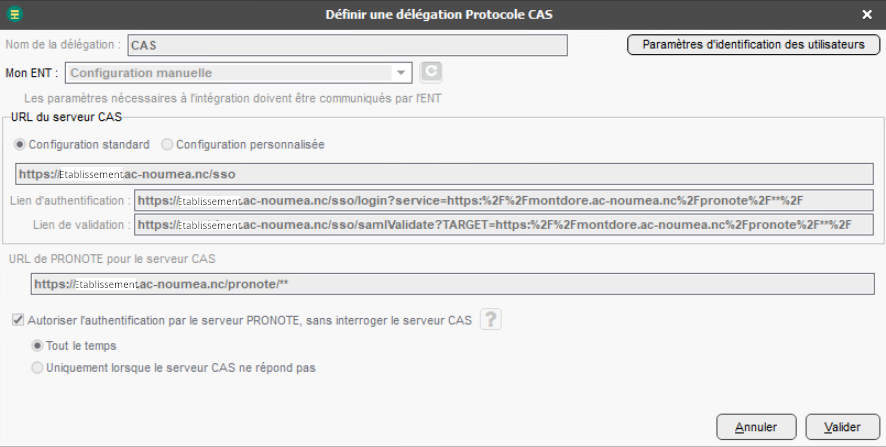Image resolution: width=886 pixels, height=447 pixels.
Task: Select the Configuration standard radio button
Action: click(21, 144)
